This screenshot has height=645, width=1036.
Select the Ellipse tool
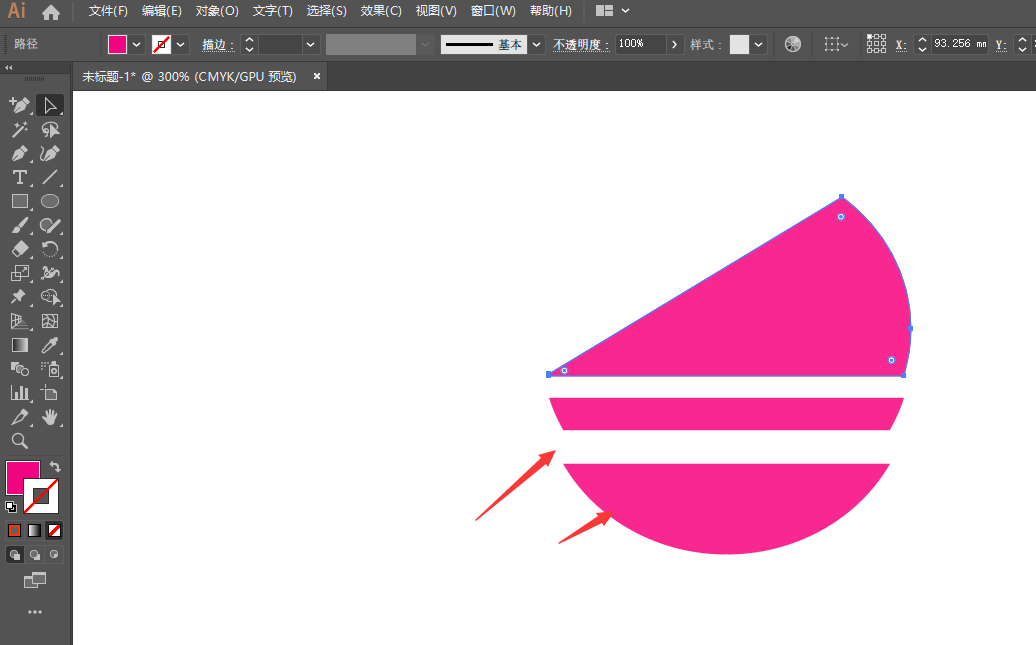coord(50,202)
